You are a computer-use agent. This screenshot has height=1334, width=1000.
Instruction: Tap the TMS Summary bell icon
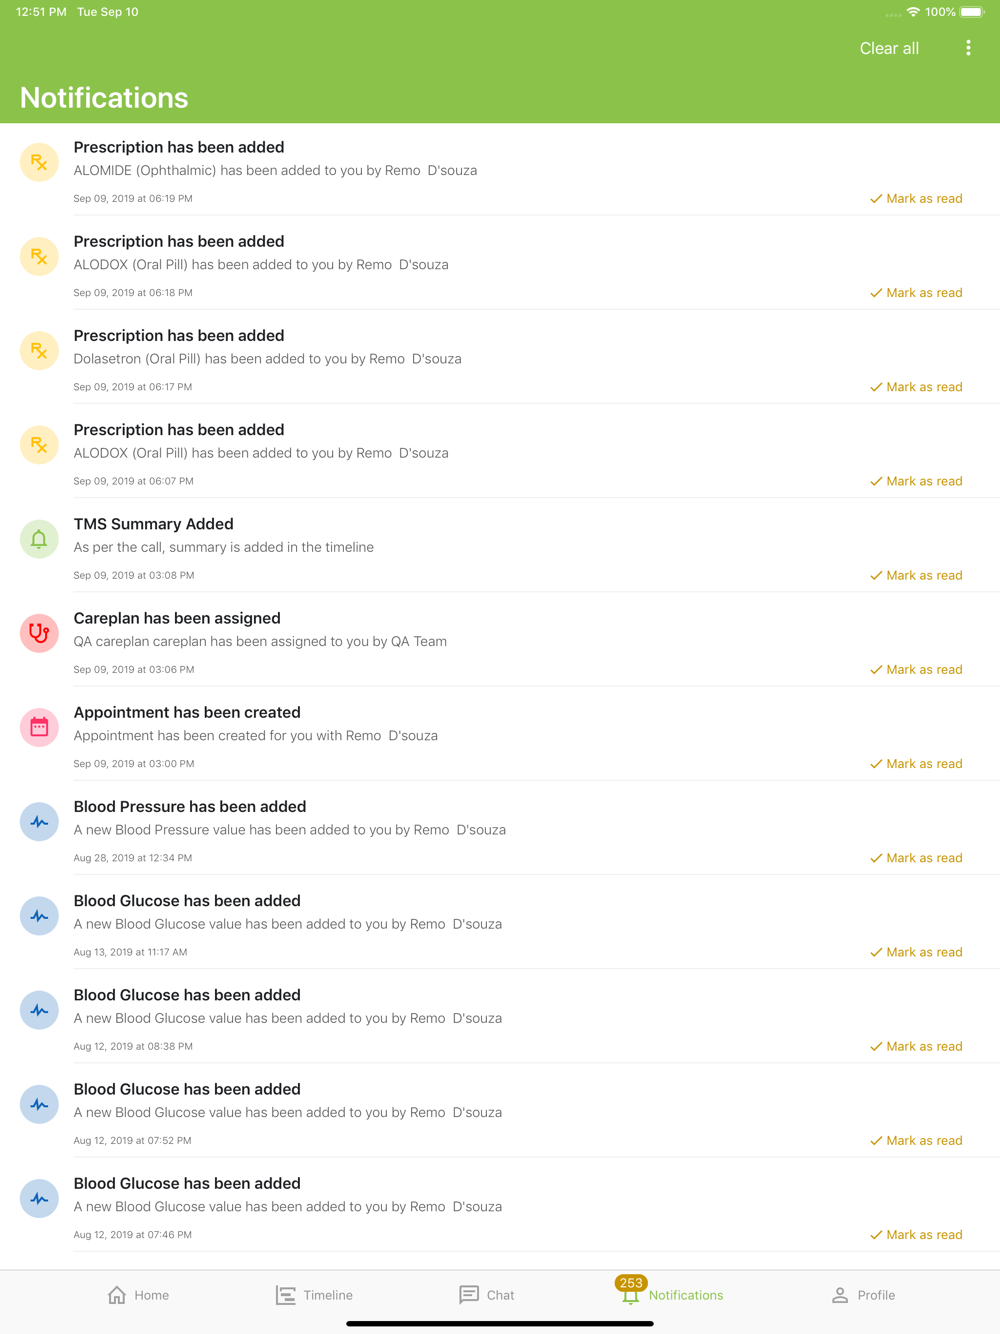pyautogui.click(x=39, y=539)
